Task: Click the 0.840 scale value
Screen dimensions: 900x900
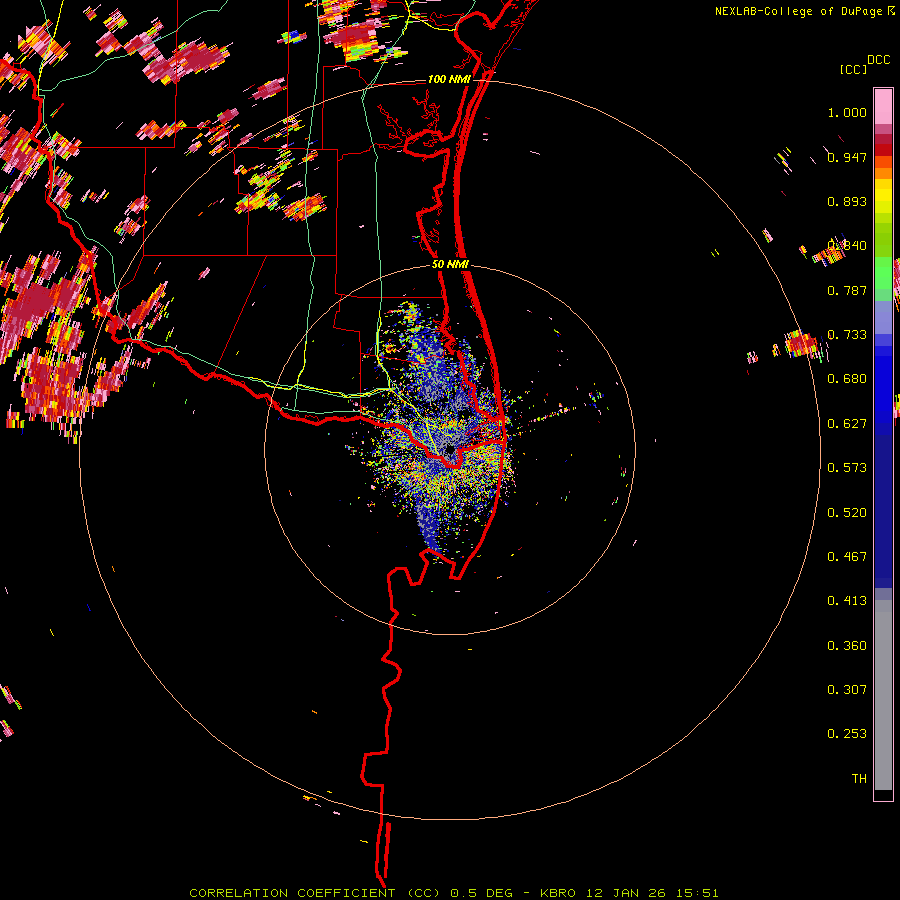Action: 847,246
